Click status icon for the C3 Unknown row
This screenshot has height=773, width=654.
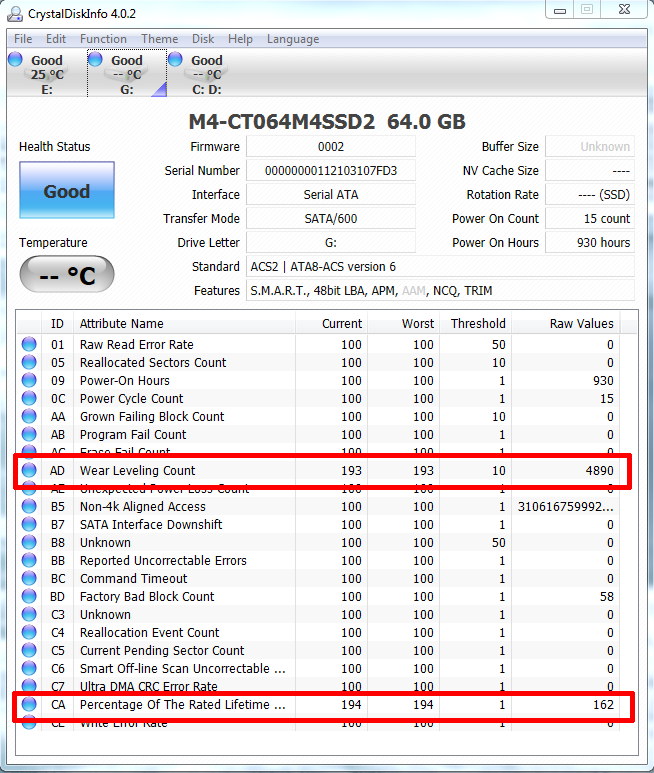tap(29, 614)
